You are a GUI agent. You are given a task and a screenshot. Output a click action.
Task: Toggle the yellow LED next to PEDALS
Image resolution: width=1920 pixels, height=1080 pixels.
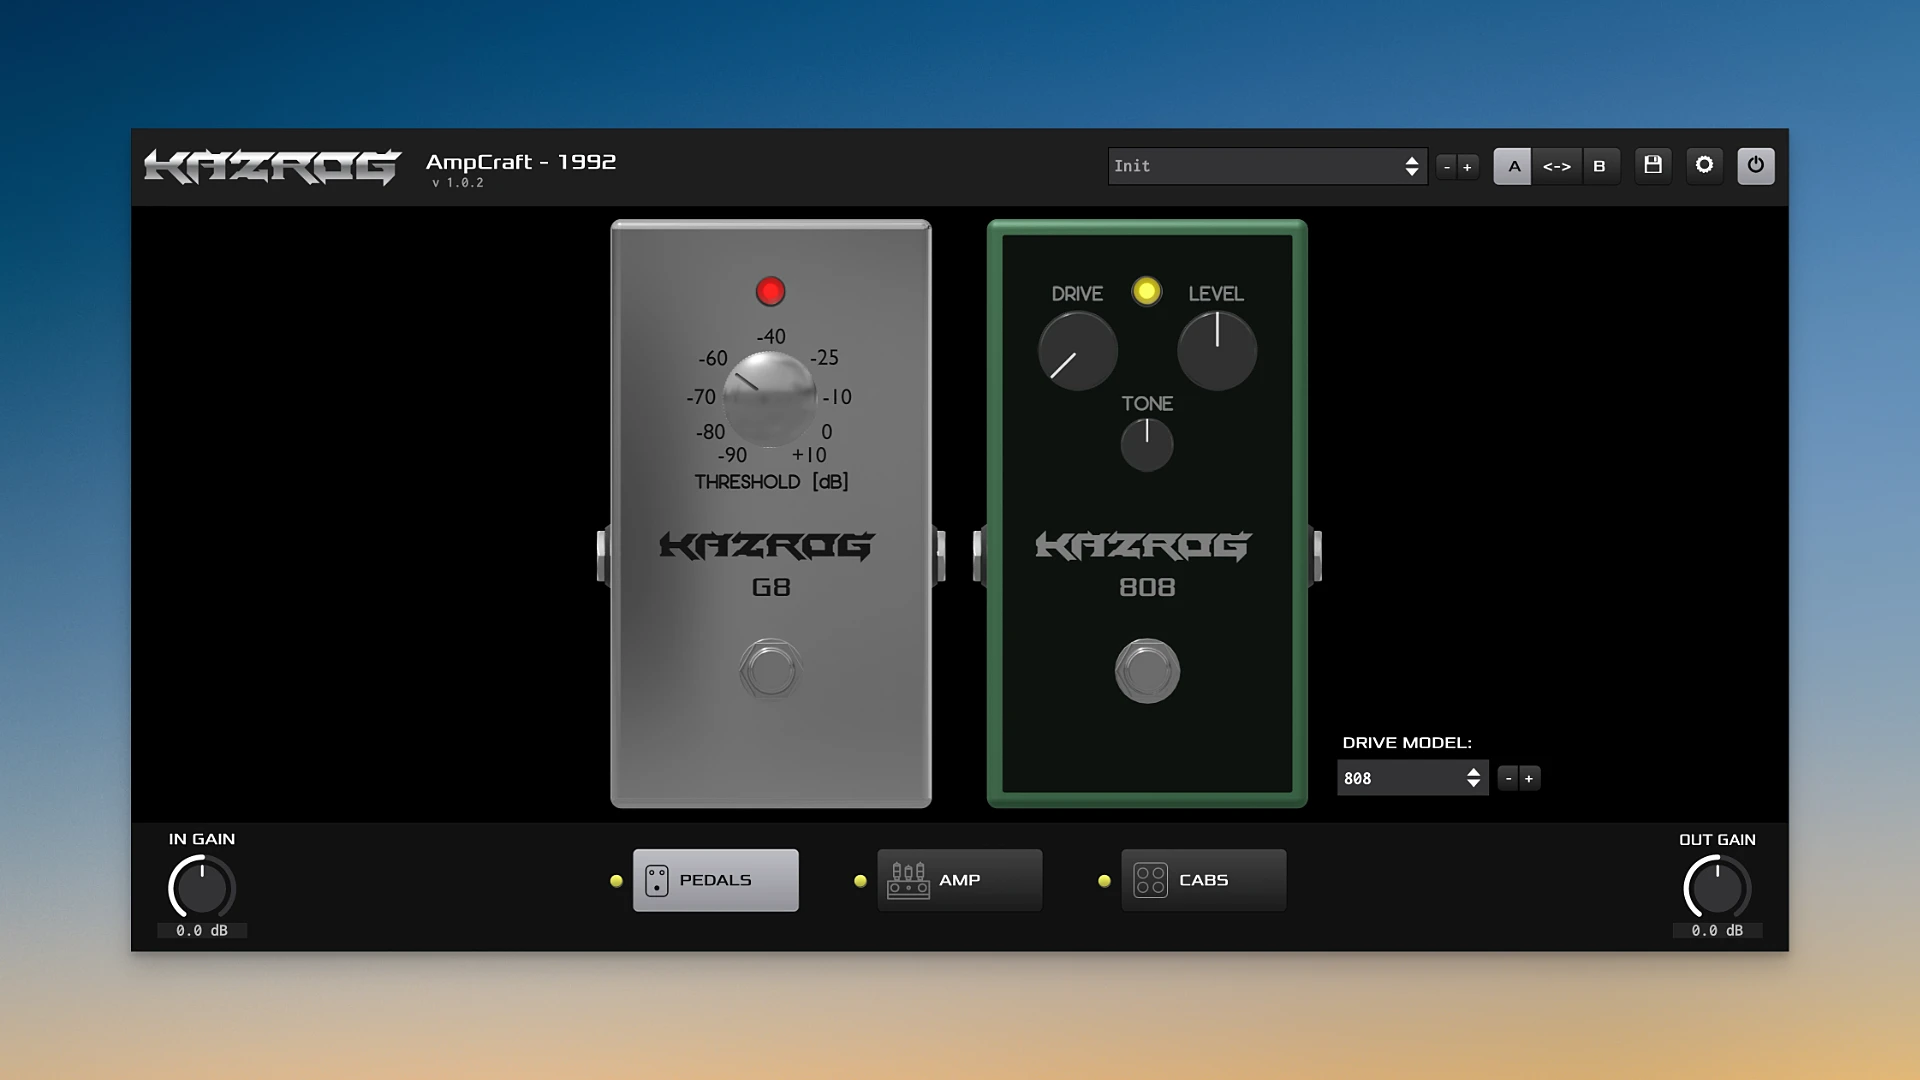pyautogui.click(x=616, y=881)
